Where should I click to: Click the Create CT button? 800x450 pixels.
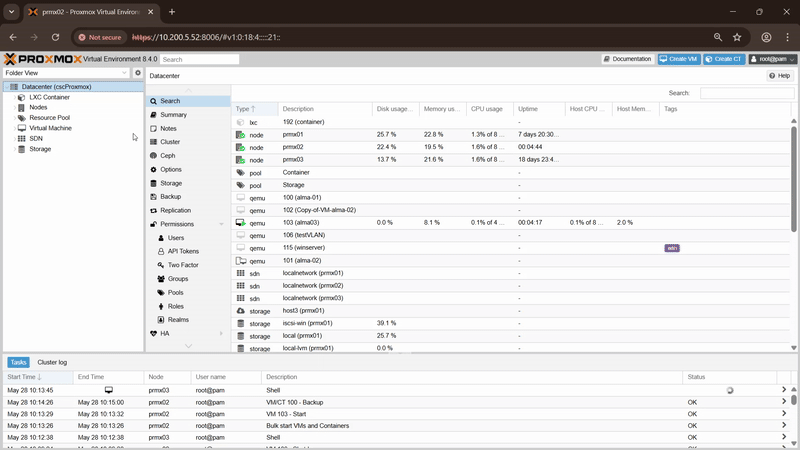(x=723, y=59)
